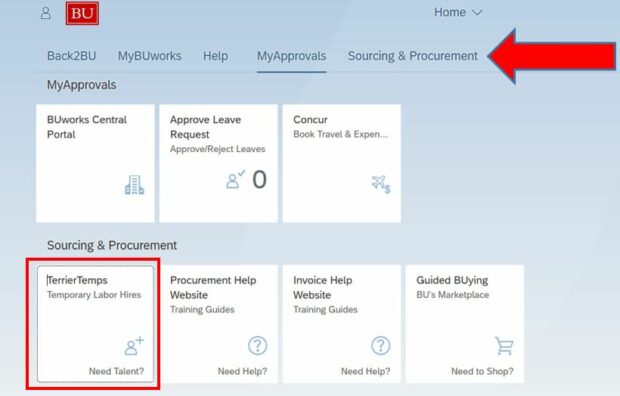Viewport: 620px width, 396px height.
Task: Click the shopping cart icon
Action: [x=504, y=346]
